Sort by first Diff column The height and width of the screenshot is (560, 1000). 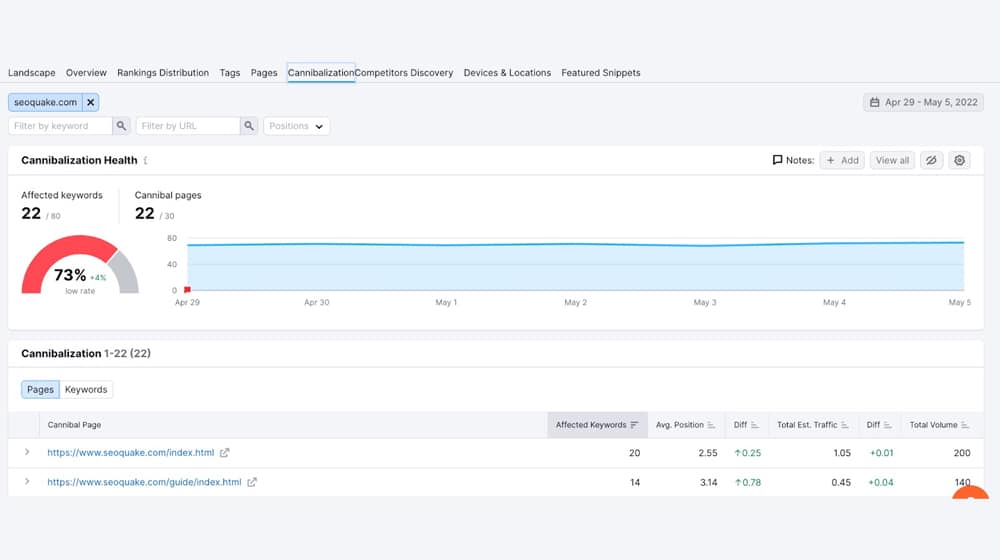(x=746, y=425)
